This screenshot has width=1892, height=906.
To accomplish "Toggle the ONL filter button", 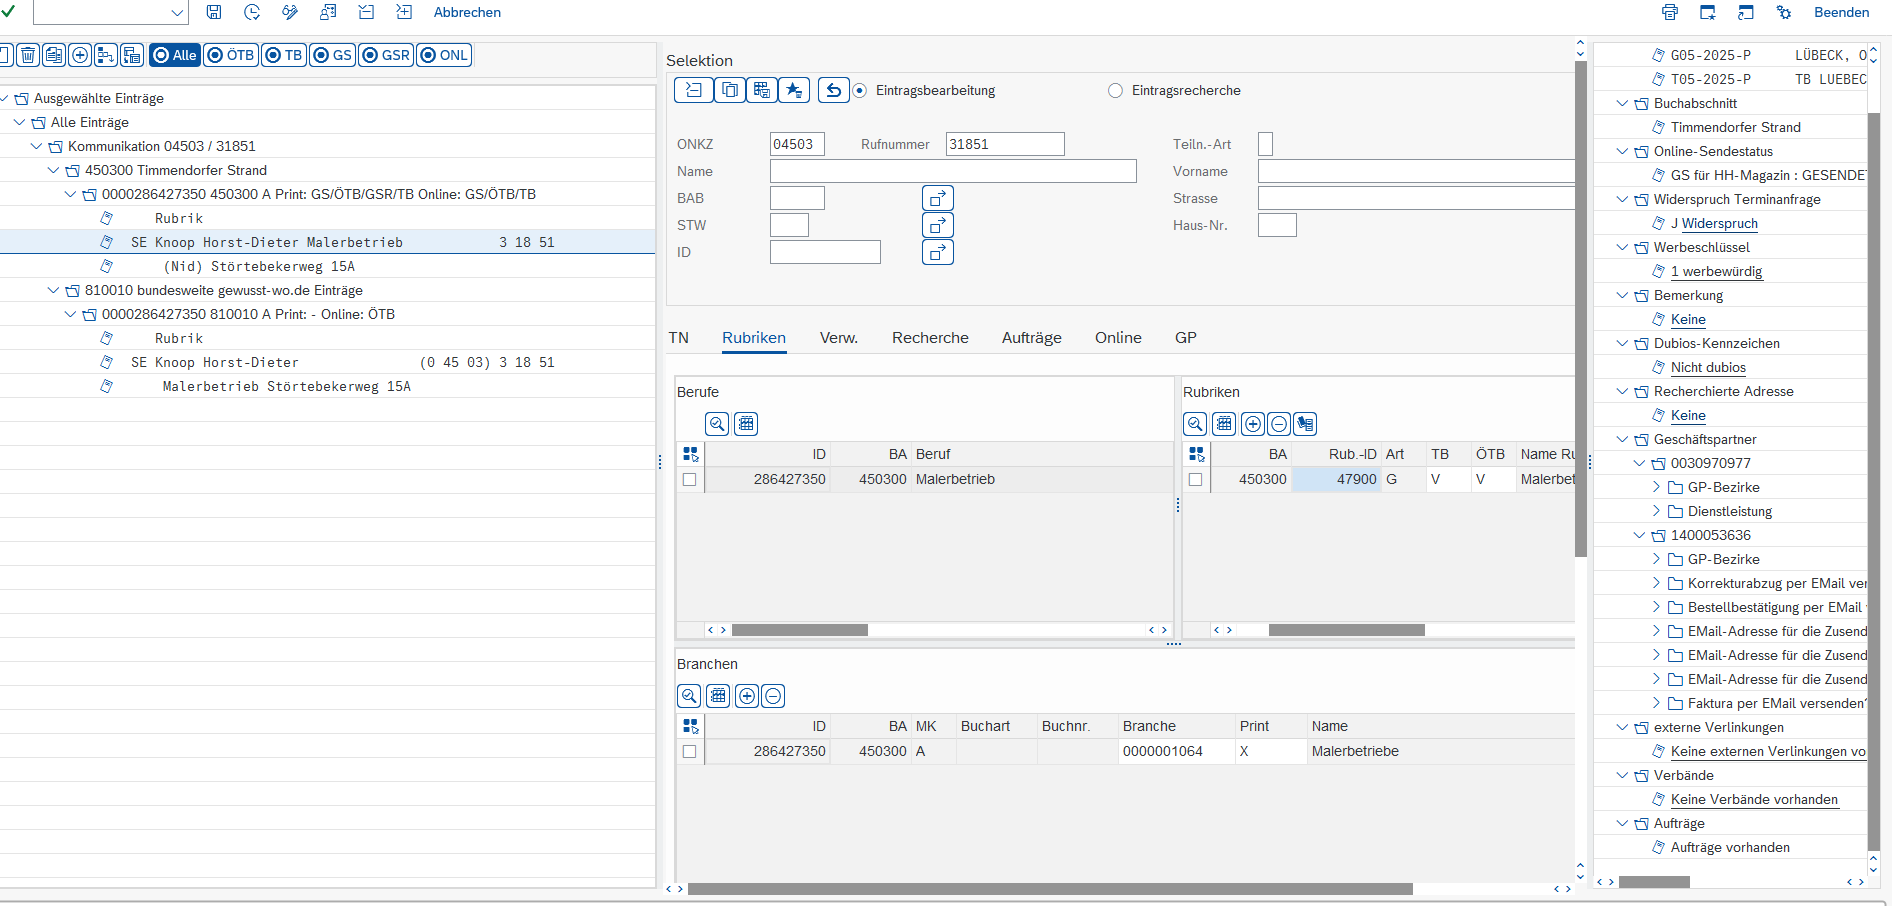I will coord(444,55).
